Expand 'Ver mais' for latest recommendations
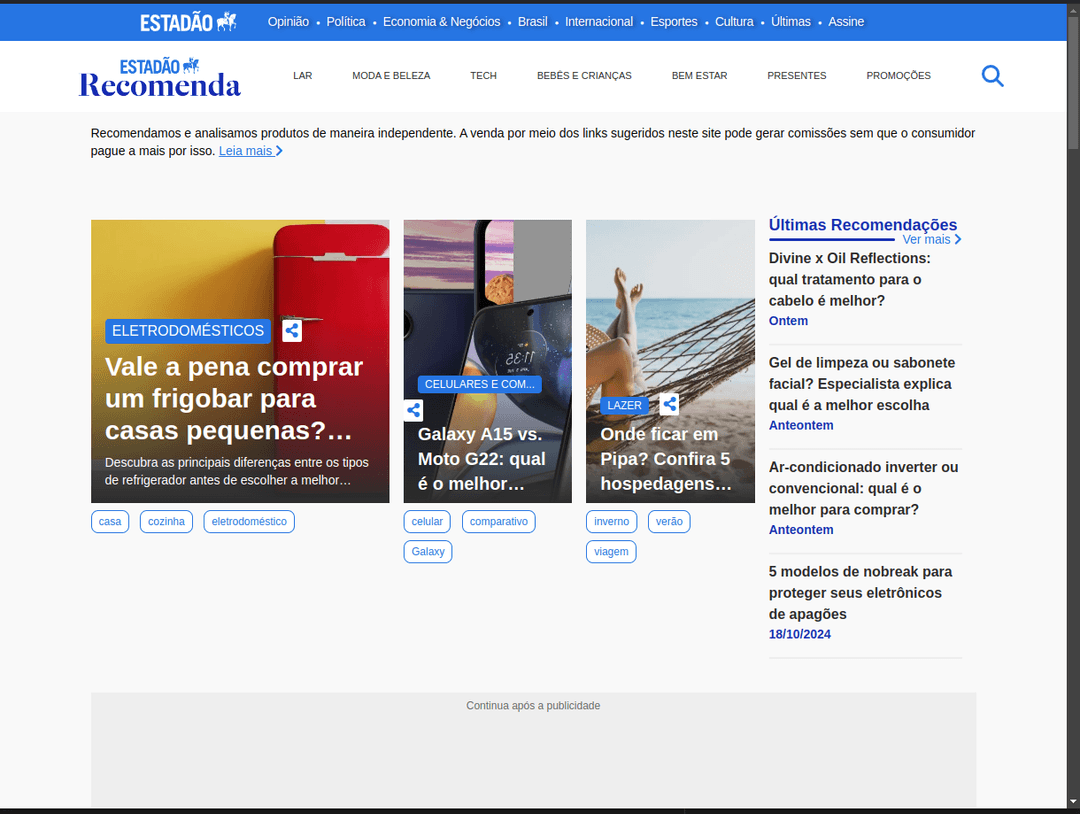The height and width of the screenshot is (814, 1080). [x=931, y=240]
